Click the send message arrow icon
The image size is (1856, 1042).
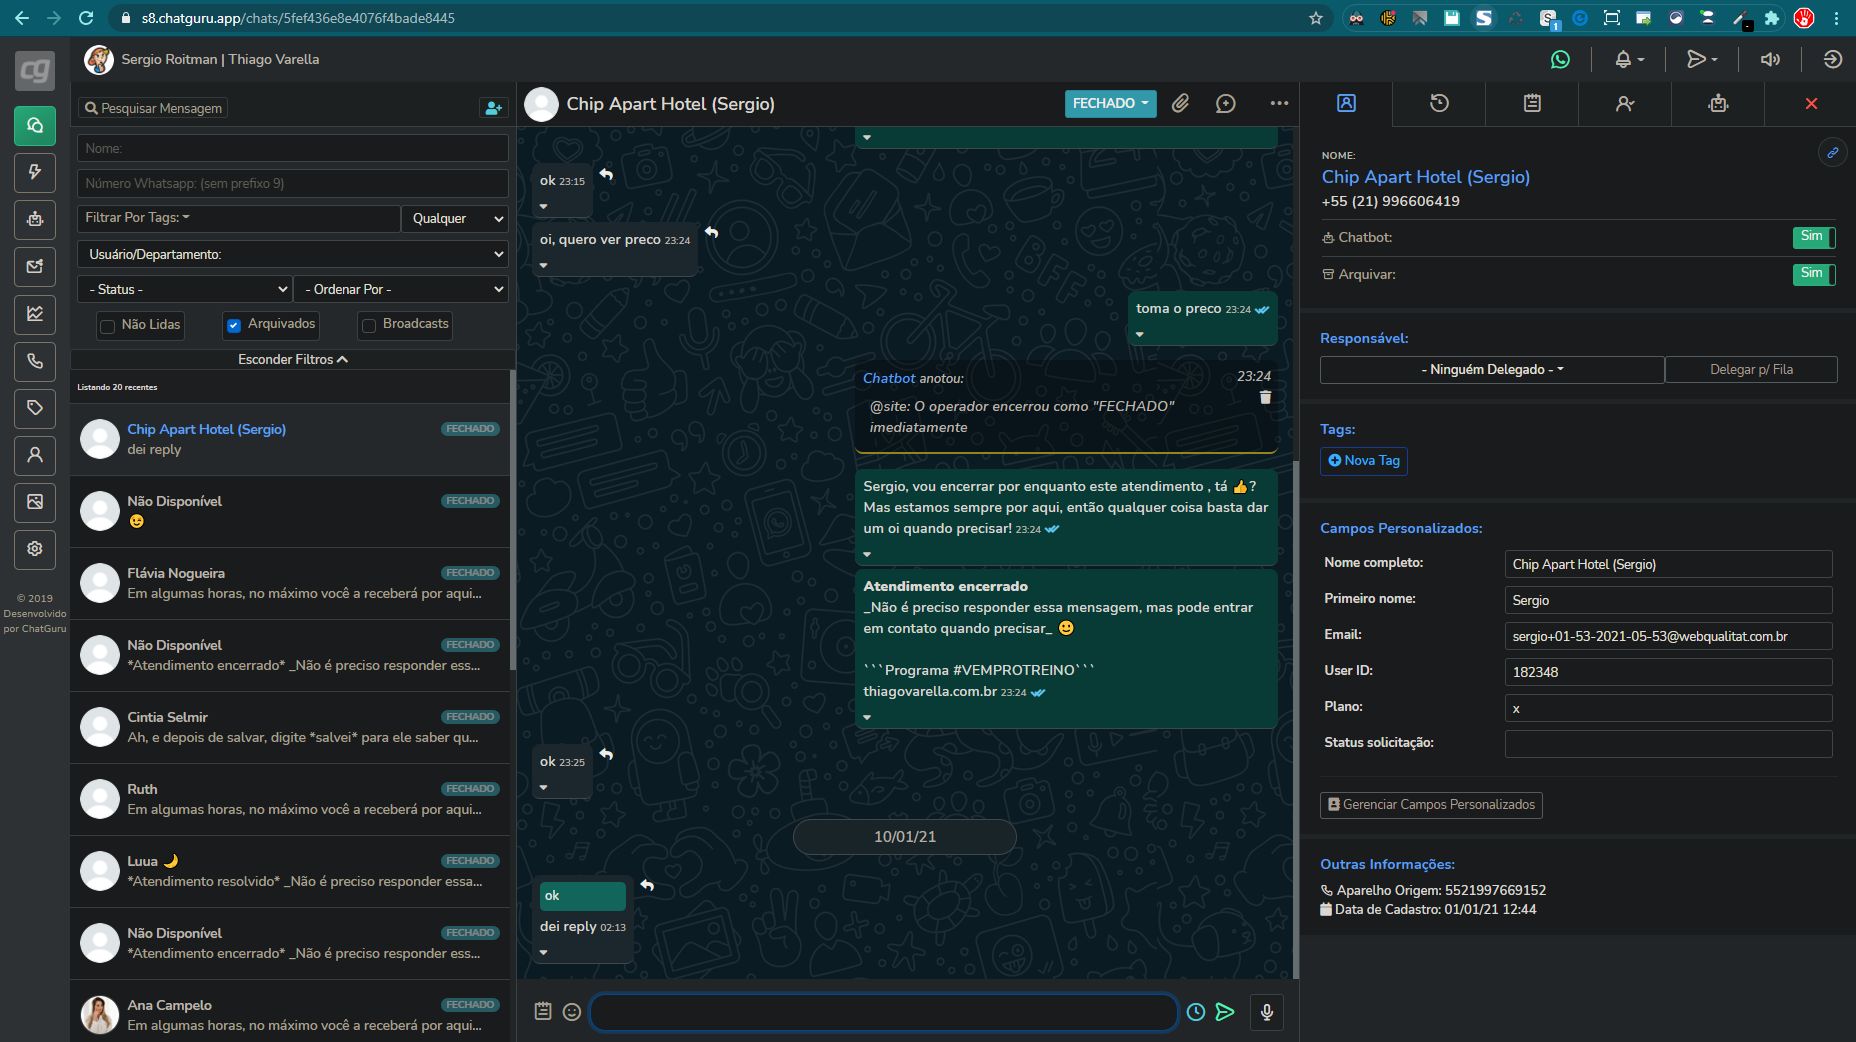point(1225,1012)
